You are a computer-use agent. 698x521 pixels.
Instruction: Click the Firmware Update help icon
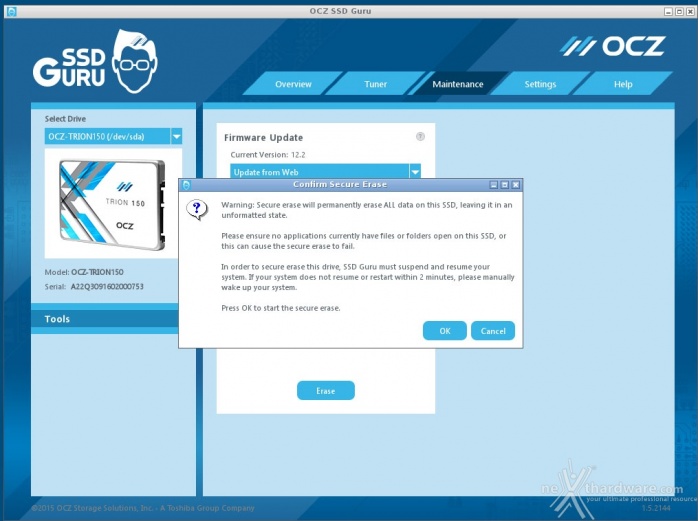[x=420, y=136]
